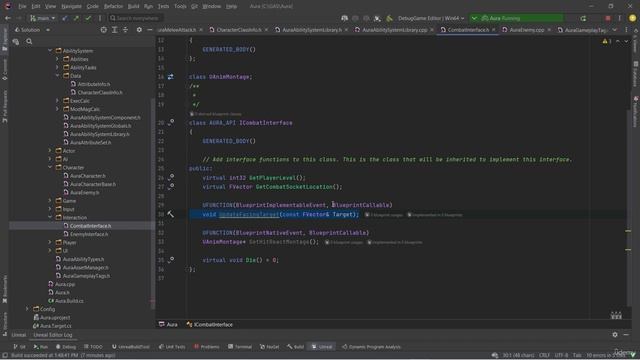Click the expand all icon in Solution panel
The height and width of the screenshot is (360, 640).
click(115, 30)
